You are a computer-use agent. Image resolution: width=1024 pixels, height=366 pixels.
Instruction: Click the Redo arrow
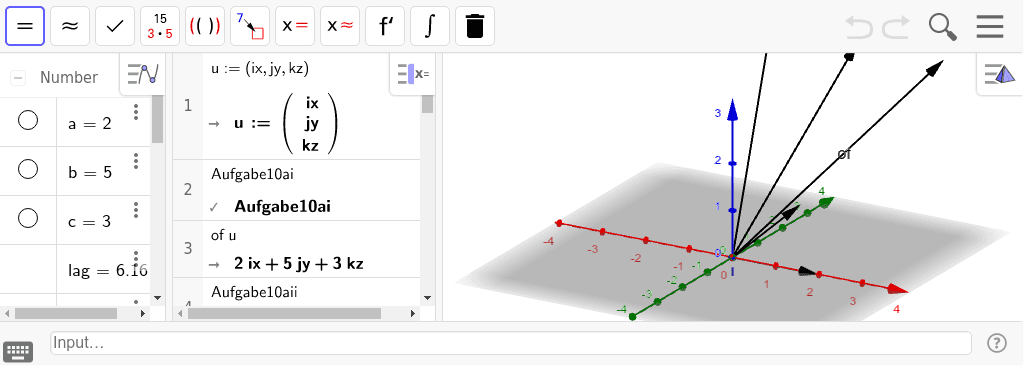tap(896, 27)
